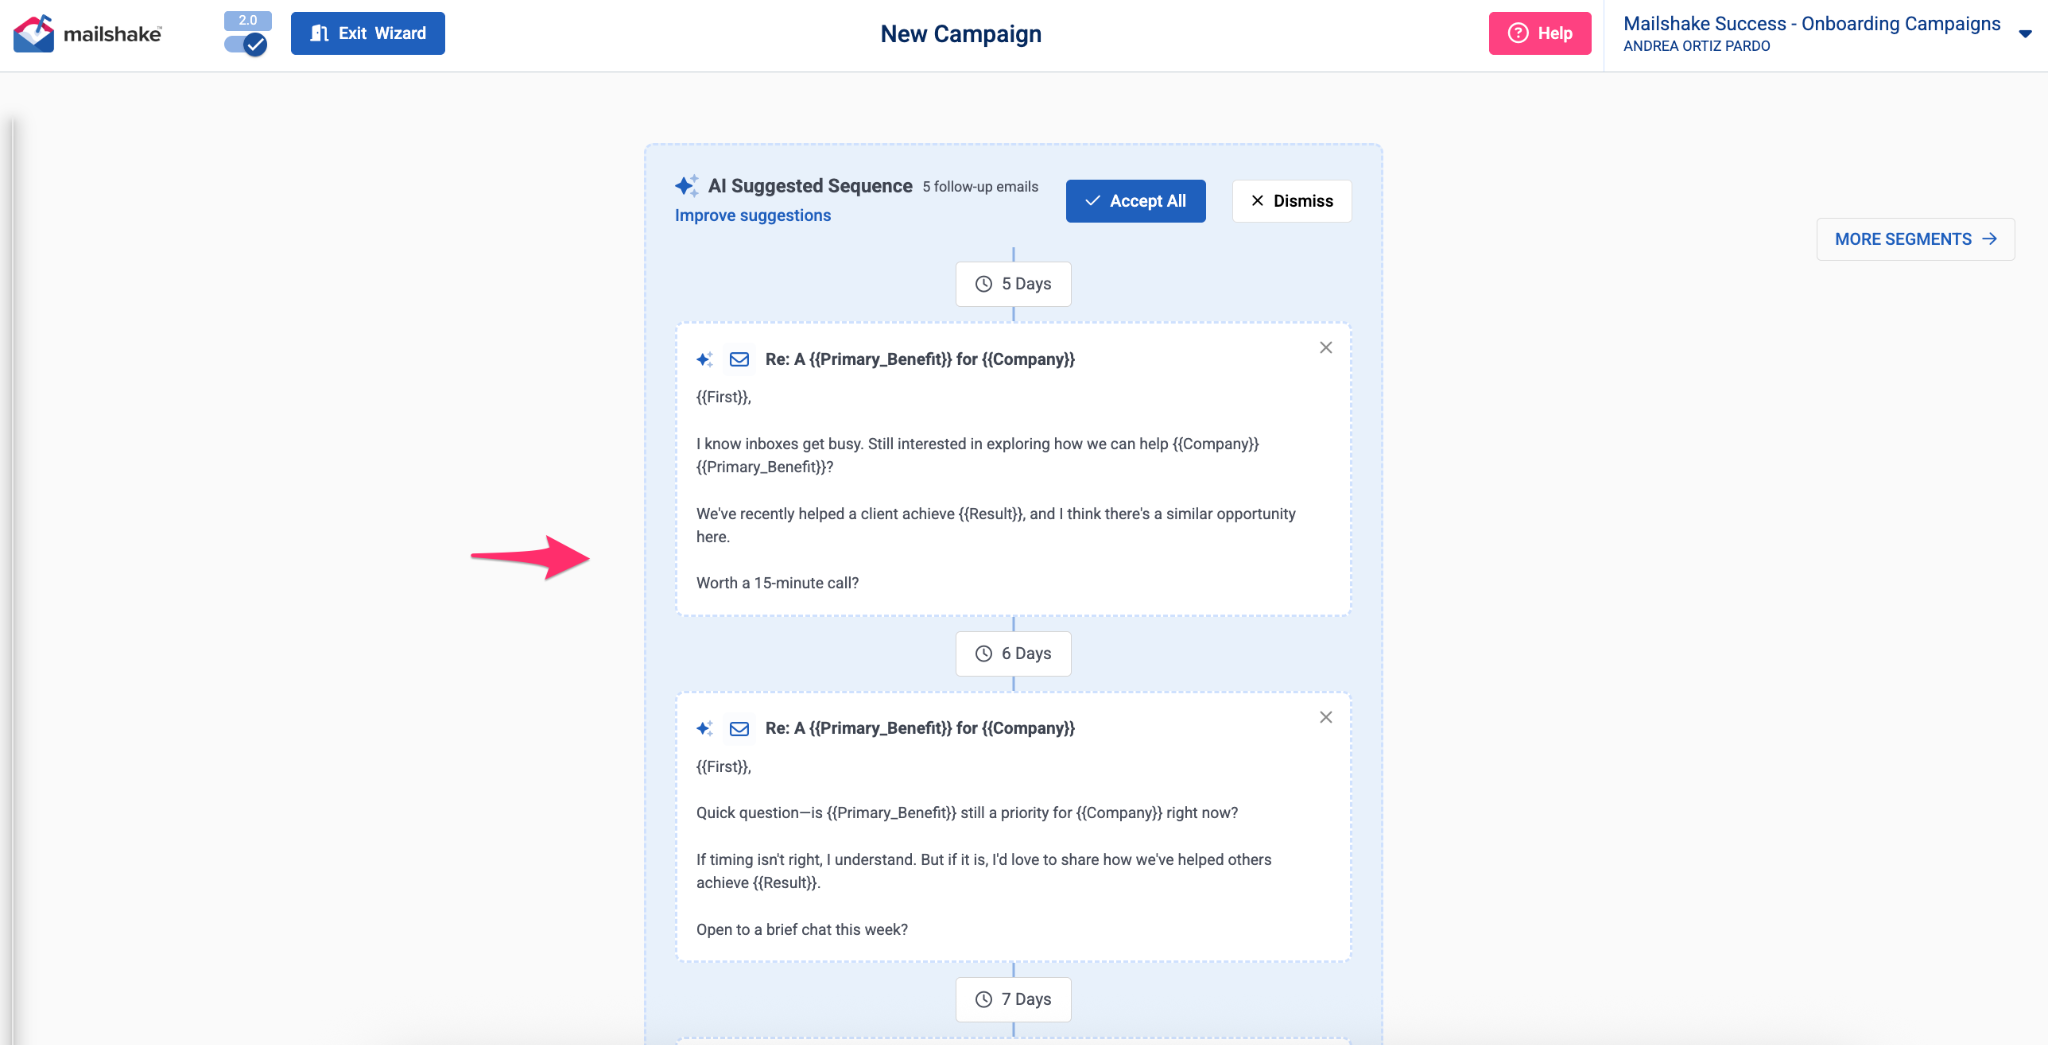Screen dimensions: 2048x1045
Task: Click the New Campaign title
Action: [961, 34]
